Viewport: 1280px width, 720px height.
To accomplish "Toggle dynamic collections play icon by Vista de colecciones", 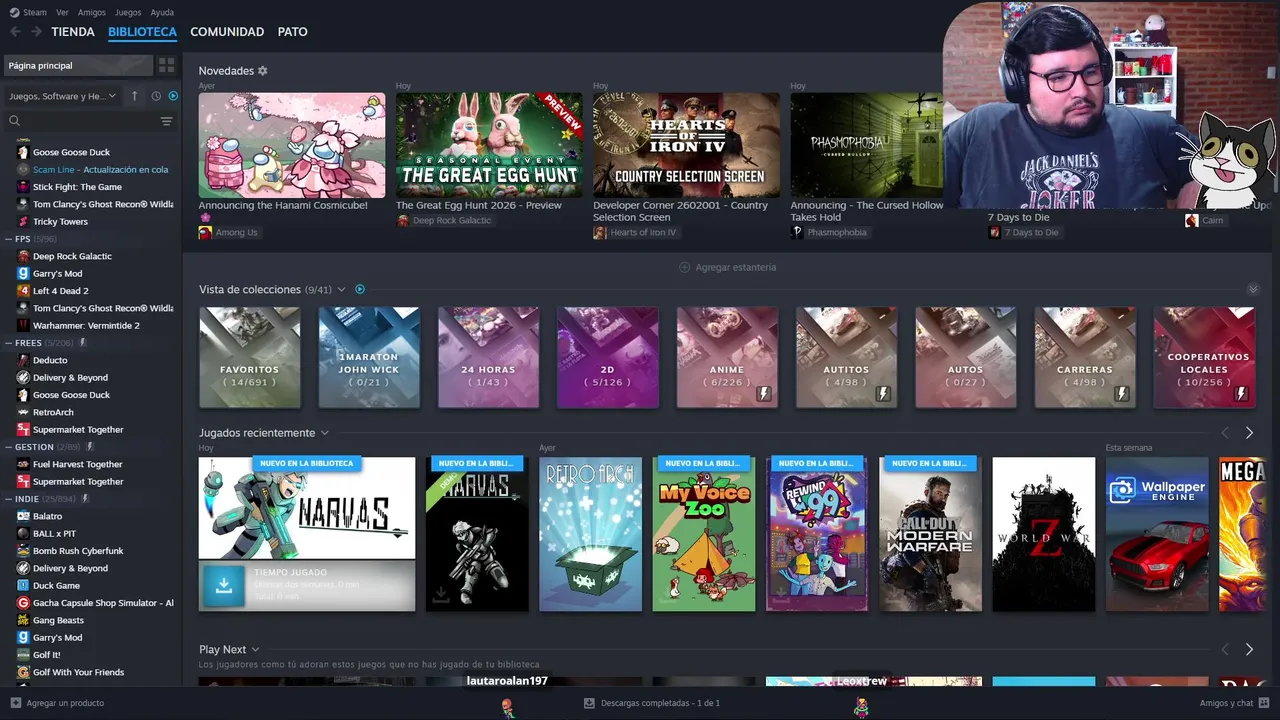I will click(360, 290).
